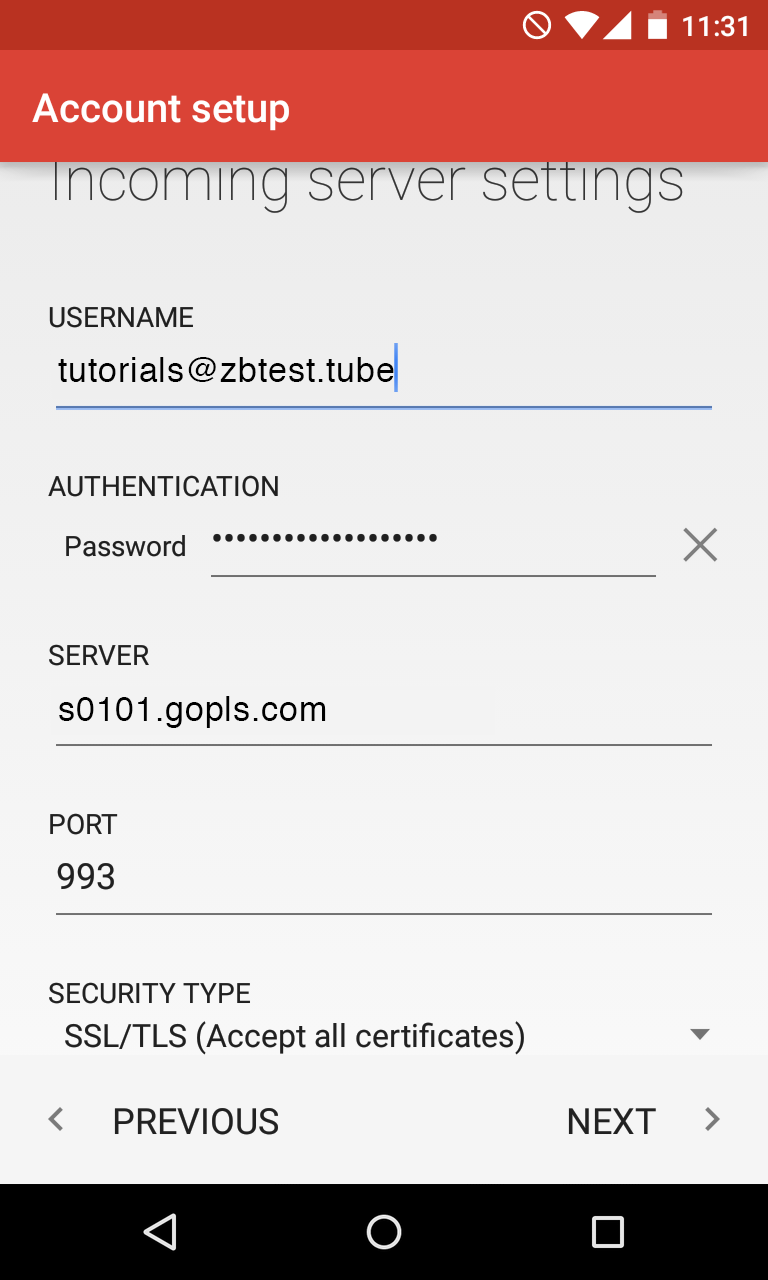Click into the Password field
The width and height of the screenshot is (768, 1280).
[x=432, y=545]
